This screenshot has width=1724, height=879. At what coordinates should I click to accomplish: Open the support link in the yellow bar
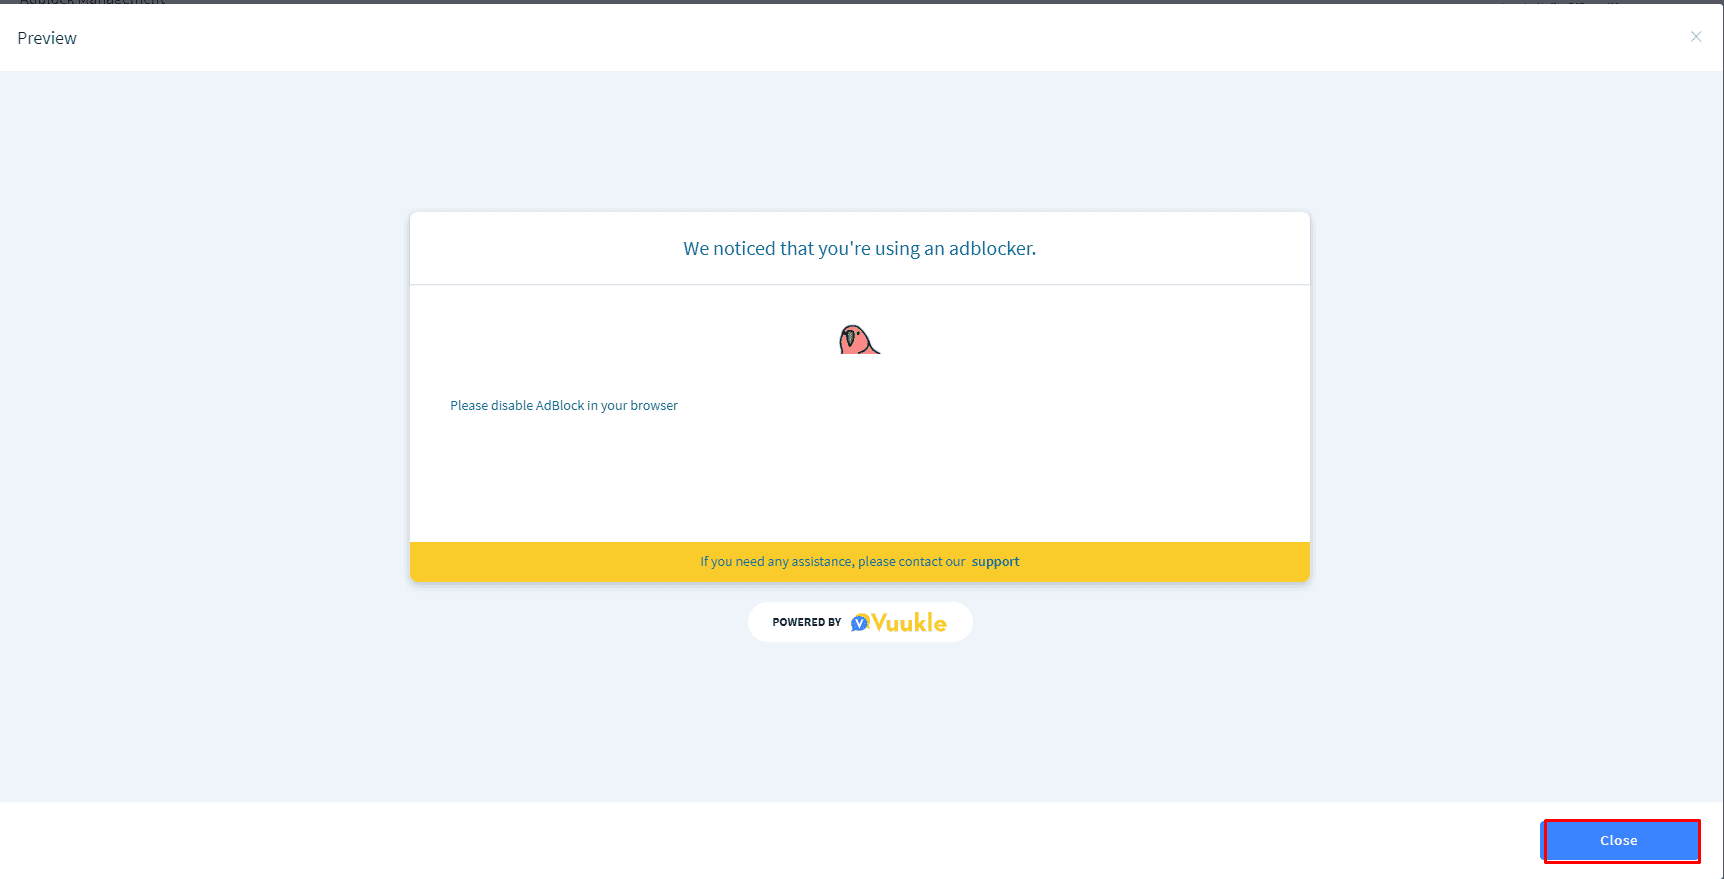point(995,562)
